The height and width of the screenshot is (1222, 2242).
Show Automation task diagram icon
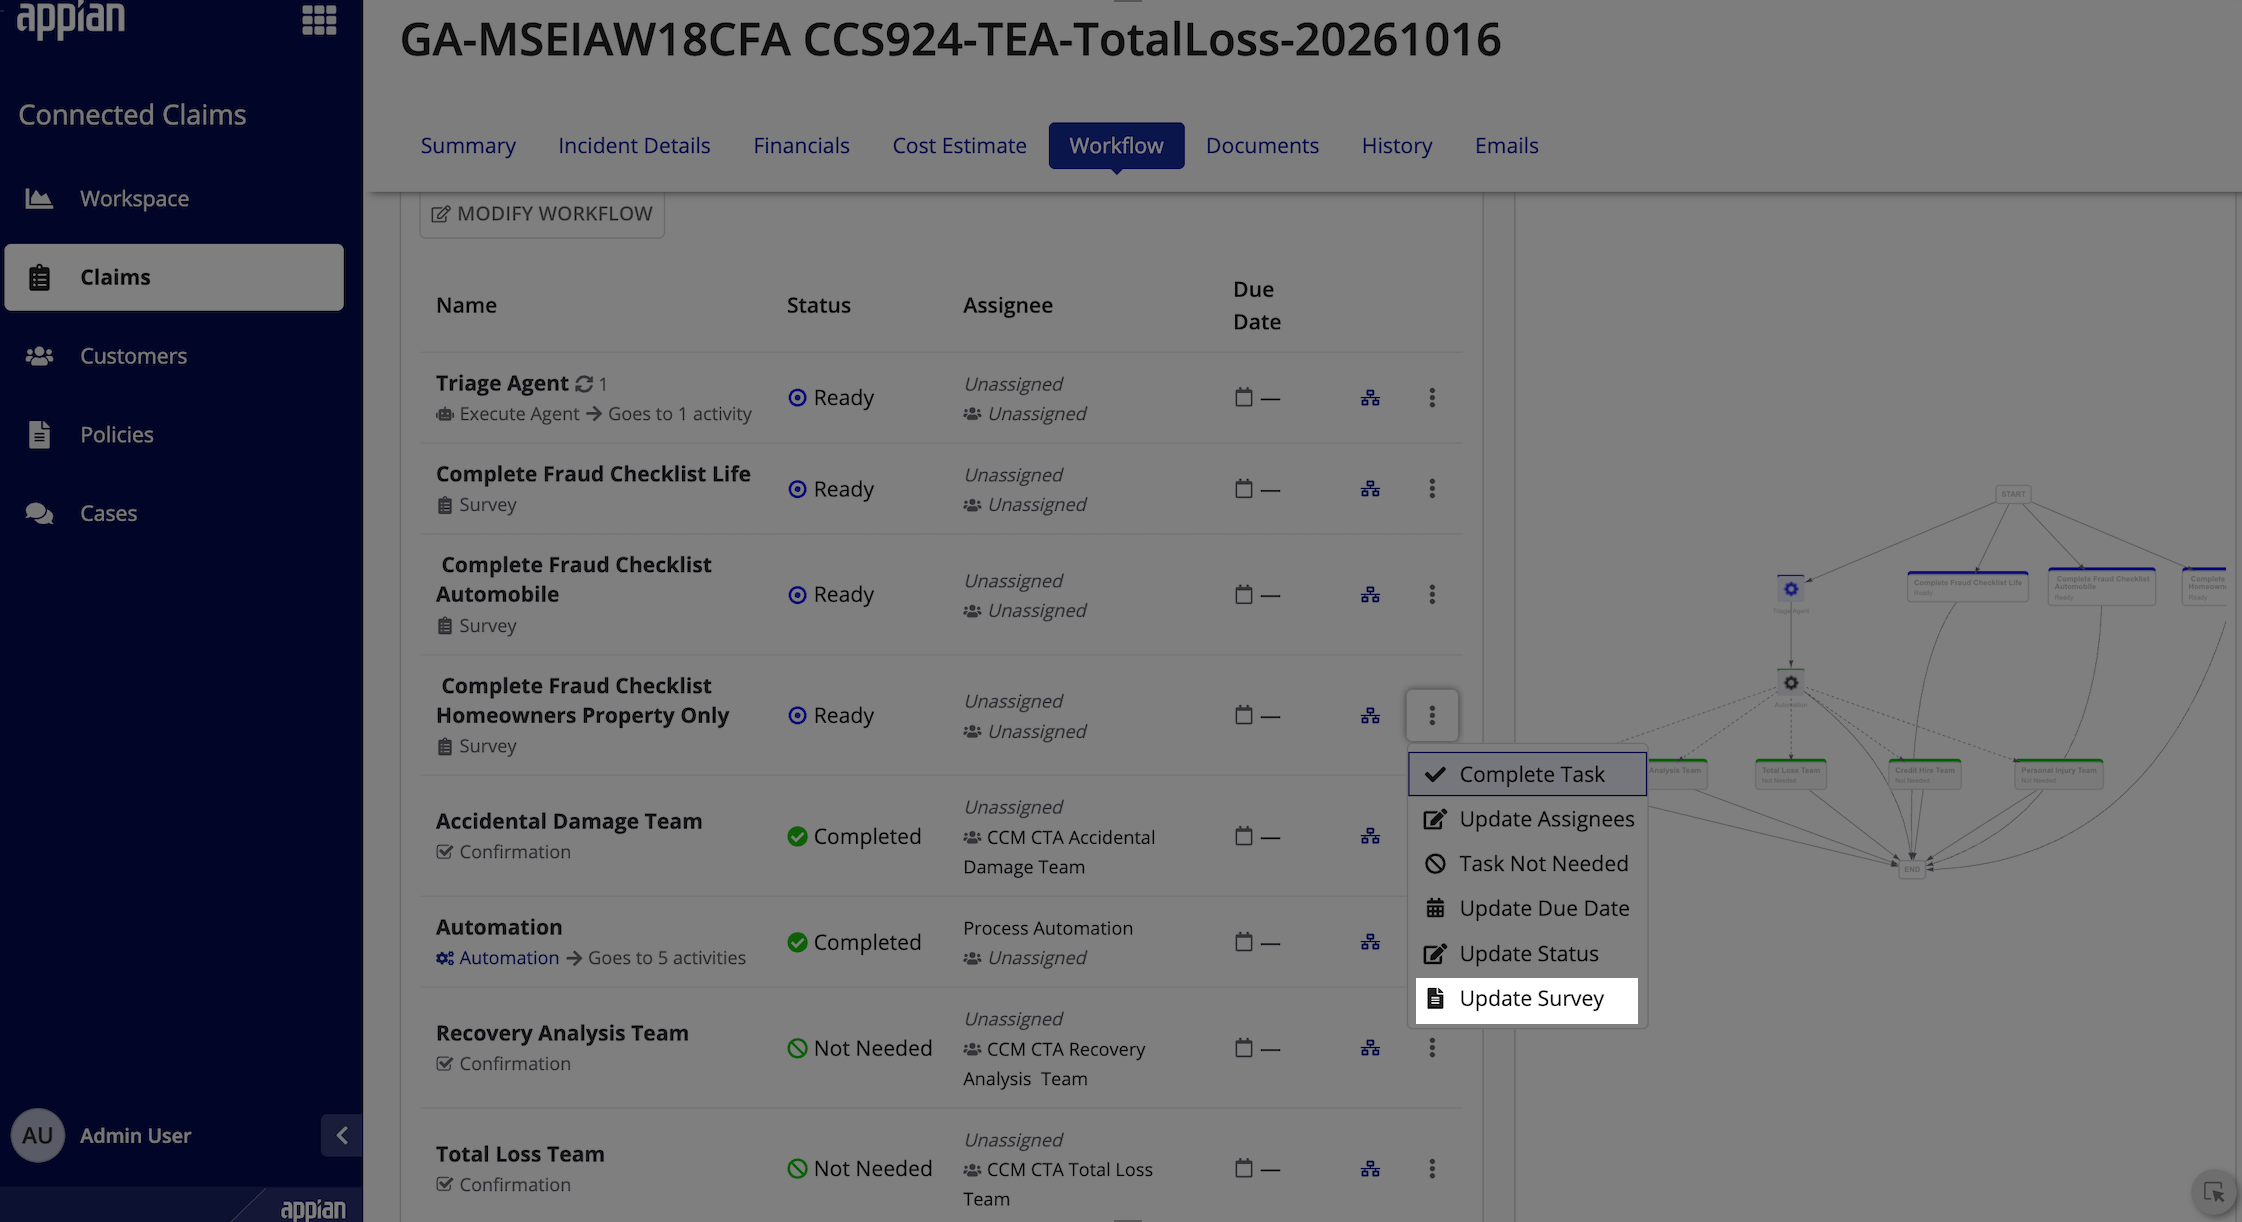[x=1370, y=942]
